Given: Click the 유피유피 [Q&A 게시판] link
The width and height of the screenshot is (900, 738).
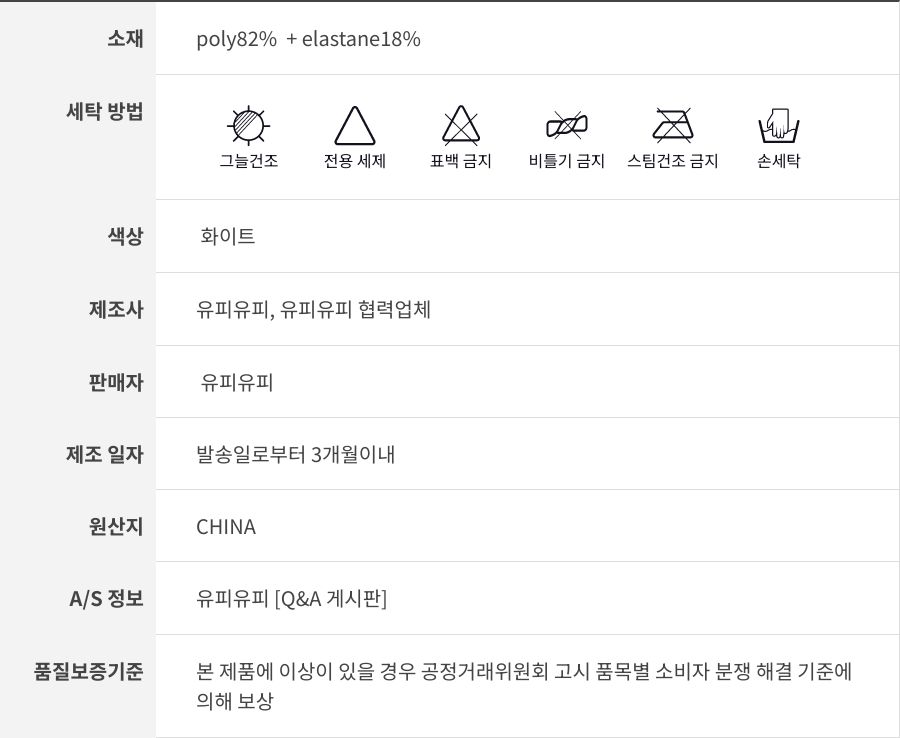Looking at the screenshot, I should click(291, 598).
